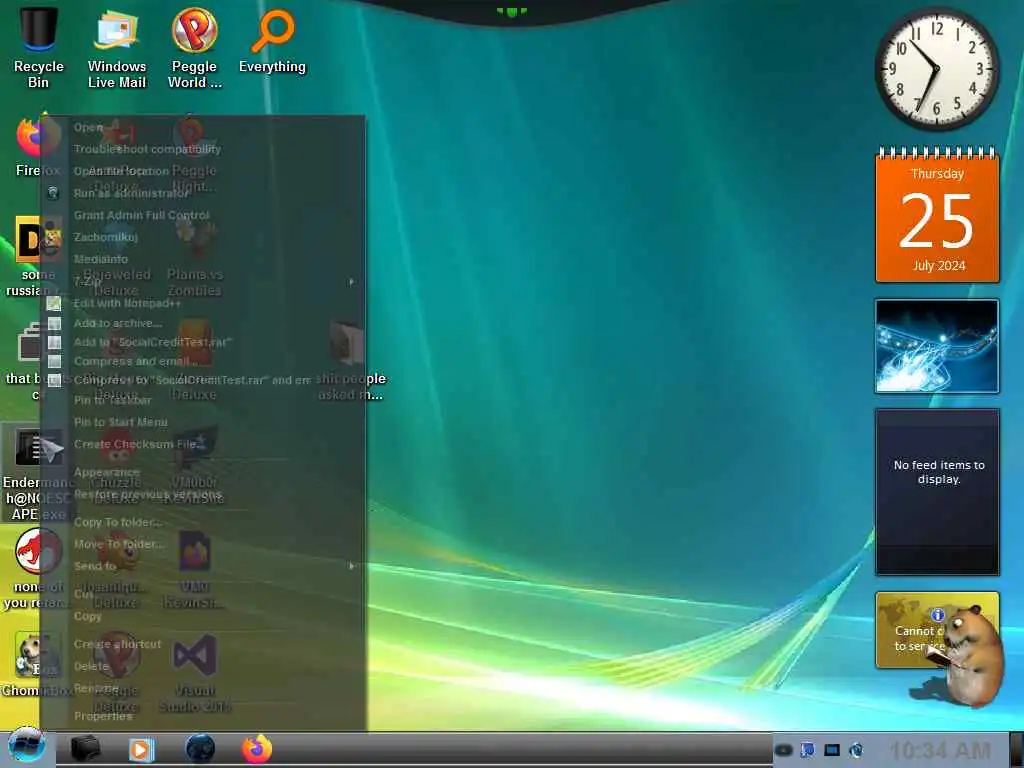Screen dimensions: 1024x768
Task: Choose Troubleshoot compatibility in context menu
Action: click(202, 149)
